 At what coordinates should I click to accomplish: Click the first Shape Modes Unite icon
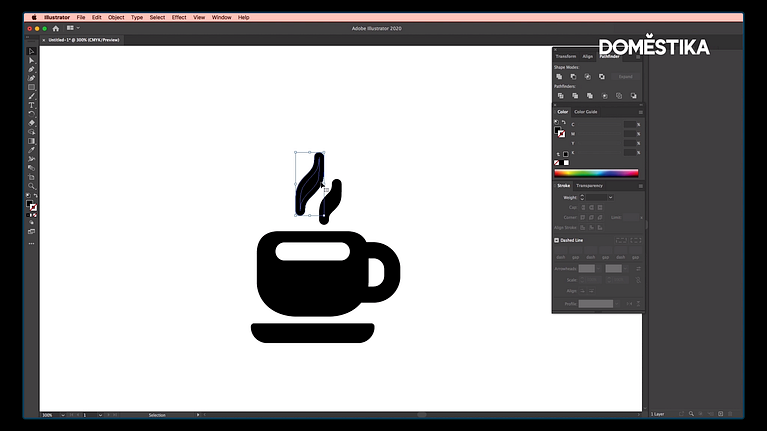[x=559, y=76]
